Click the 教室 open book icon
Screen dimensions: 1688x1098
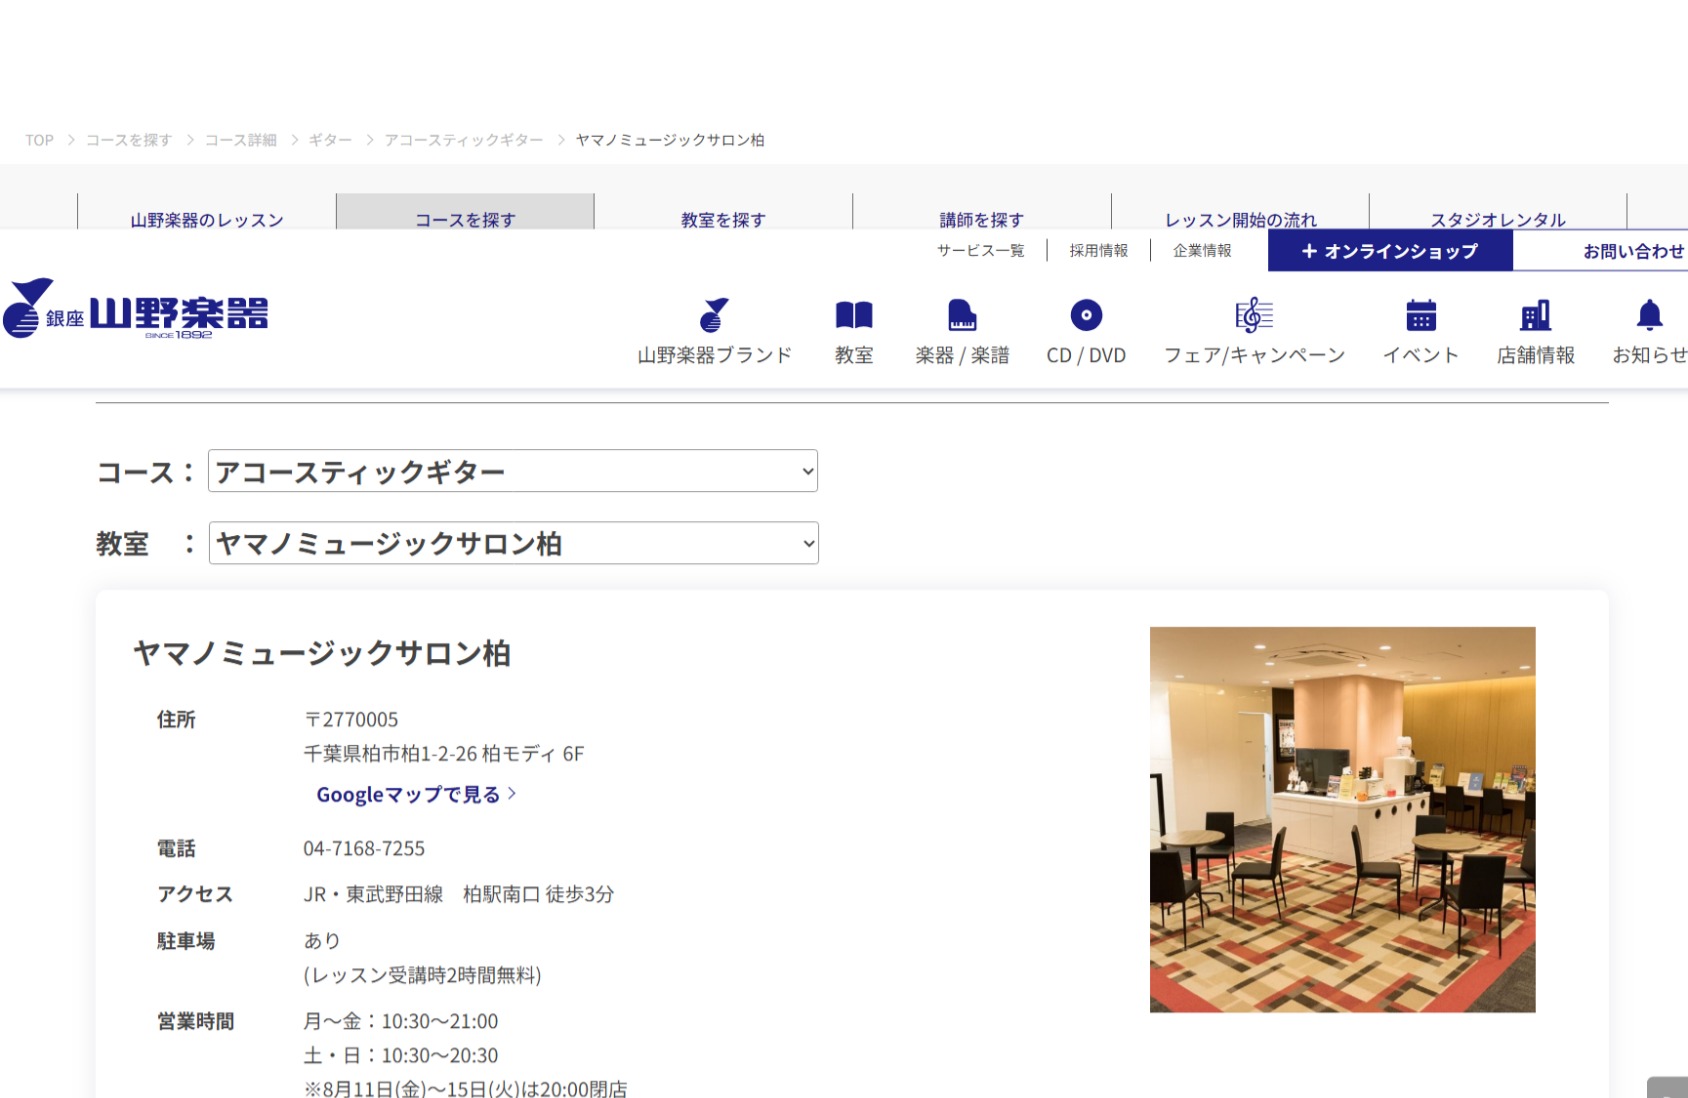(x=854, y=315)
